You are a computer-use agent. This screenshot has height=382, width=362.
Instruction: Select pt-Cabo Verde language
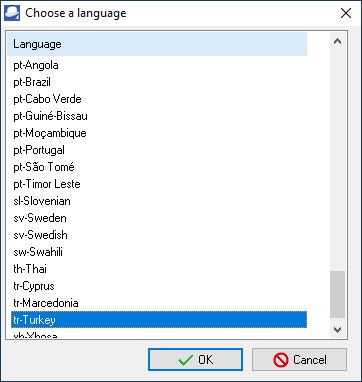[159, 99]
